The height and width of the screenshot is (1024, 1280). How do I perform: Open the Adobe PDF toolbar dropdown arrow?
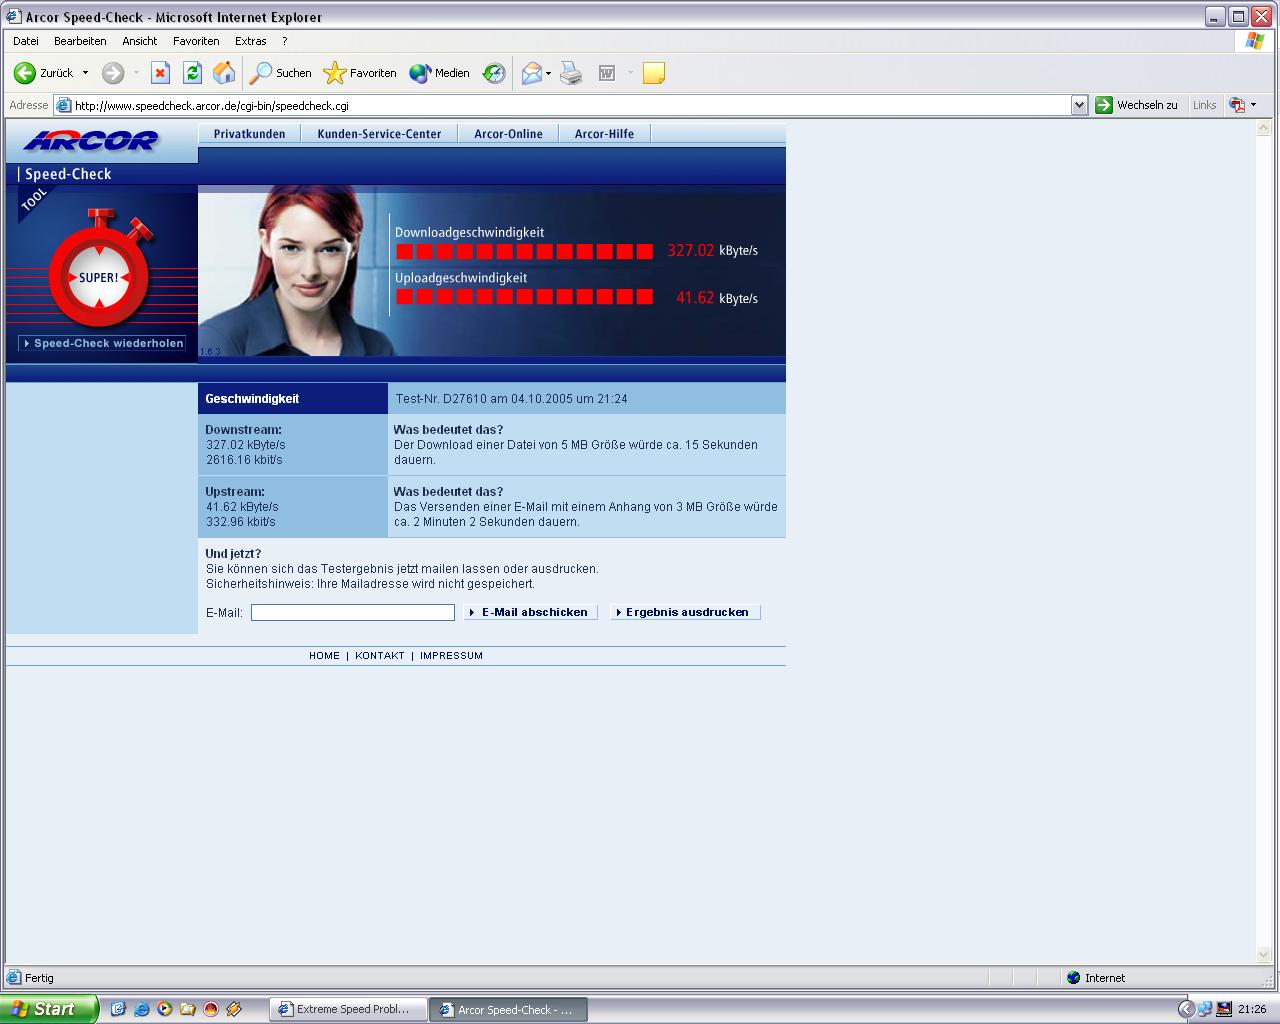tap(1253, 105)
